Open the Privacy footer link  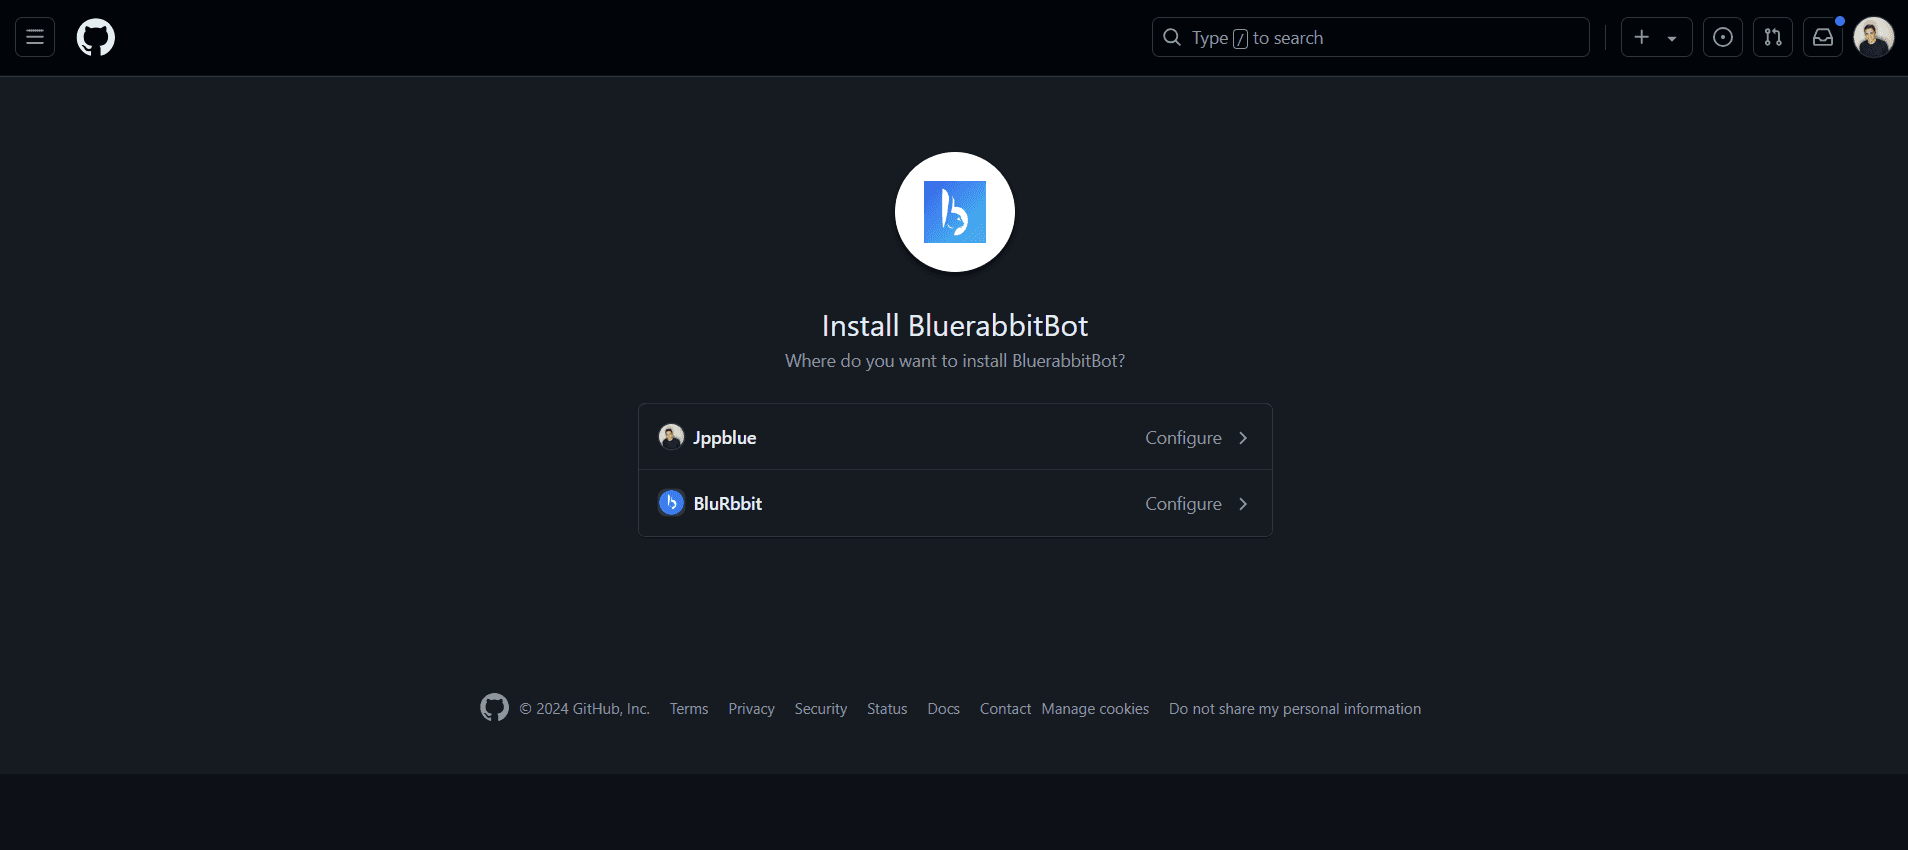[x=751, y=709]
